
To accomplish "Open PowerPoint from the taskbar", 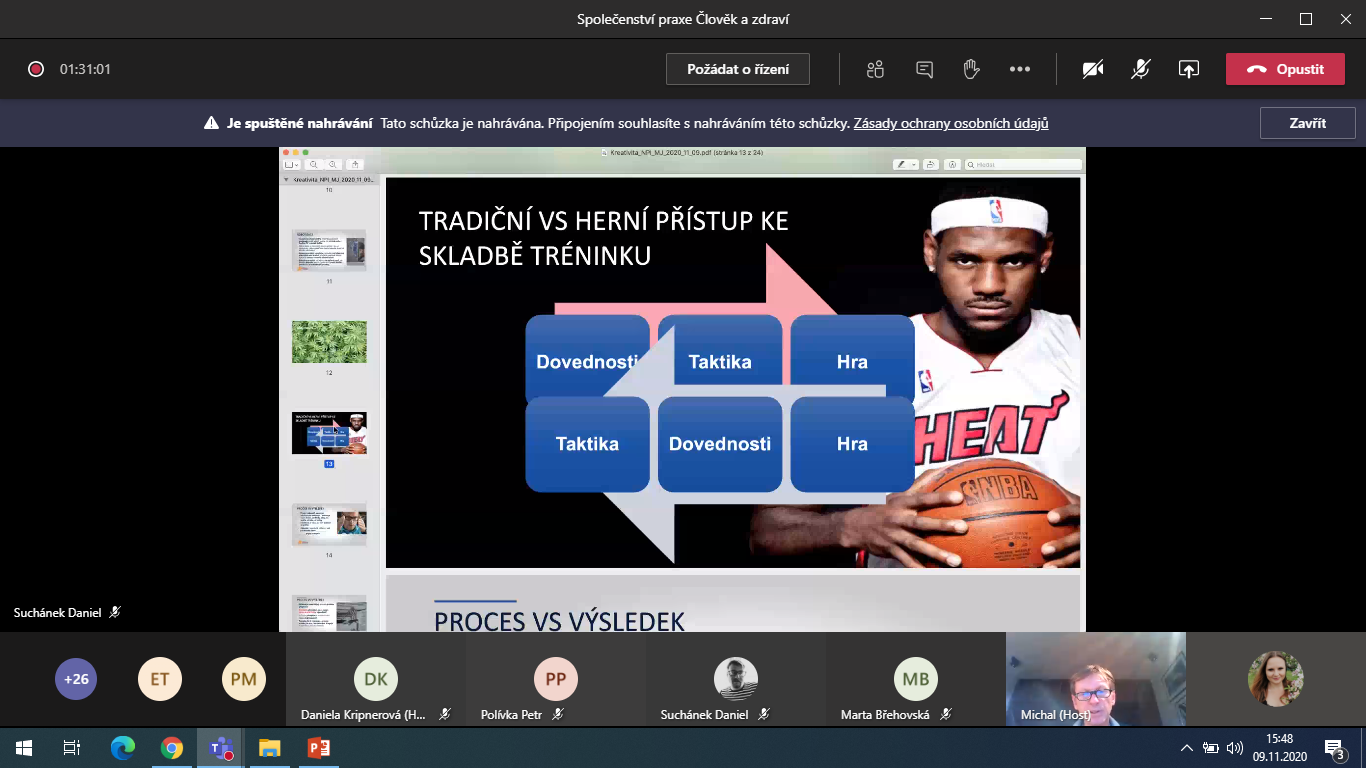I will [318, 747].
